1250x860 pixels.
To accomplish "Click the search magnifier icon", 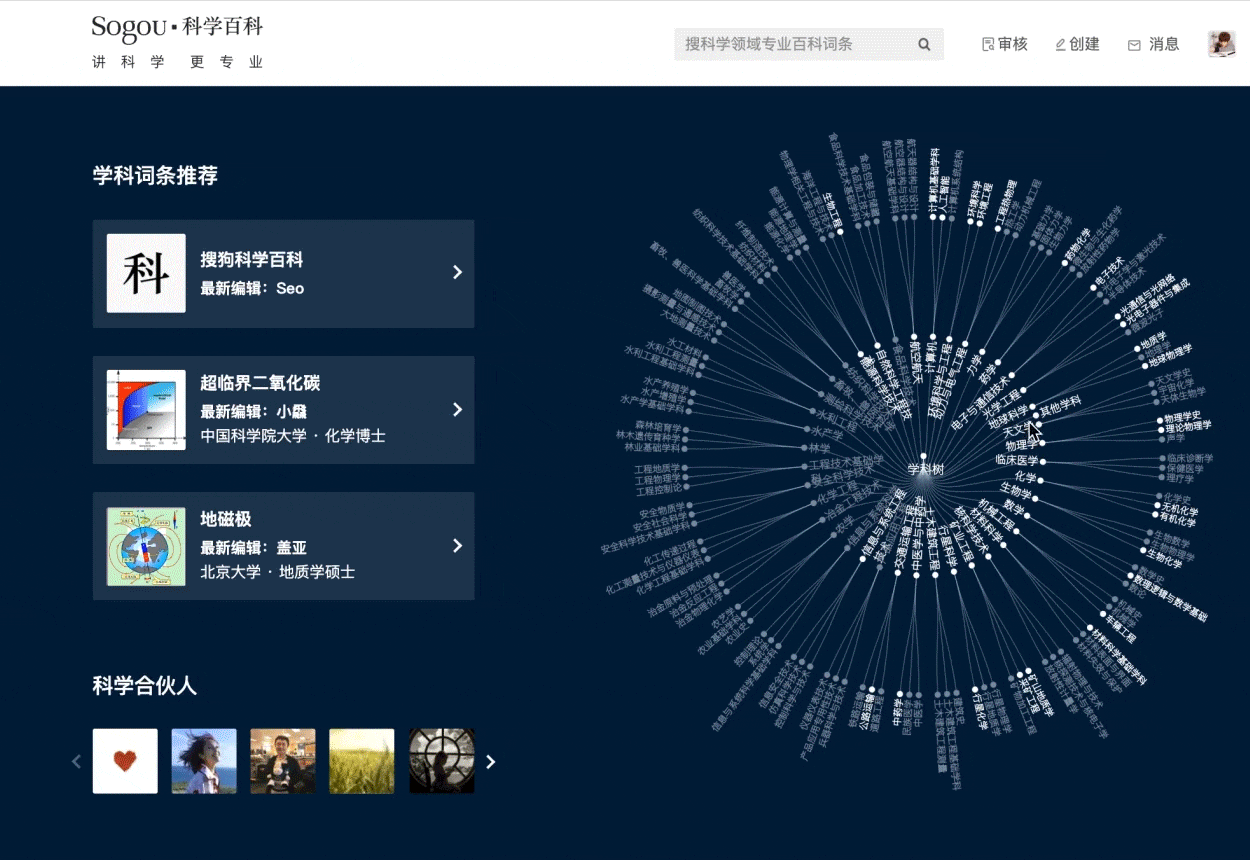I will point(923,44).
